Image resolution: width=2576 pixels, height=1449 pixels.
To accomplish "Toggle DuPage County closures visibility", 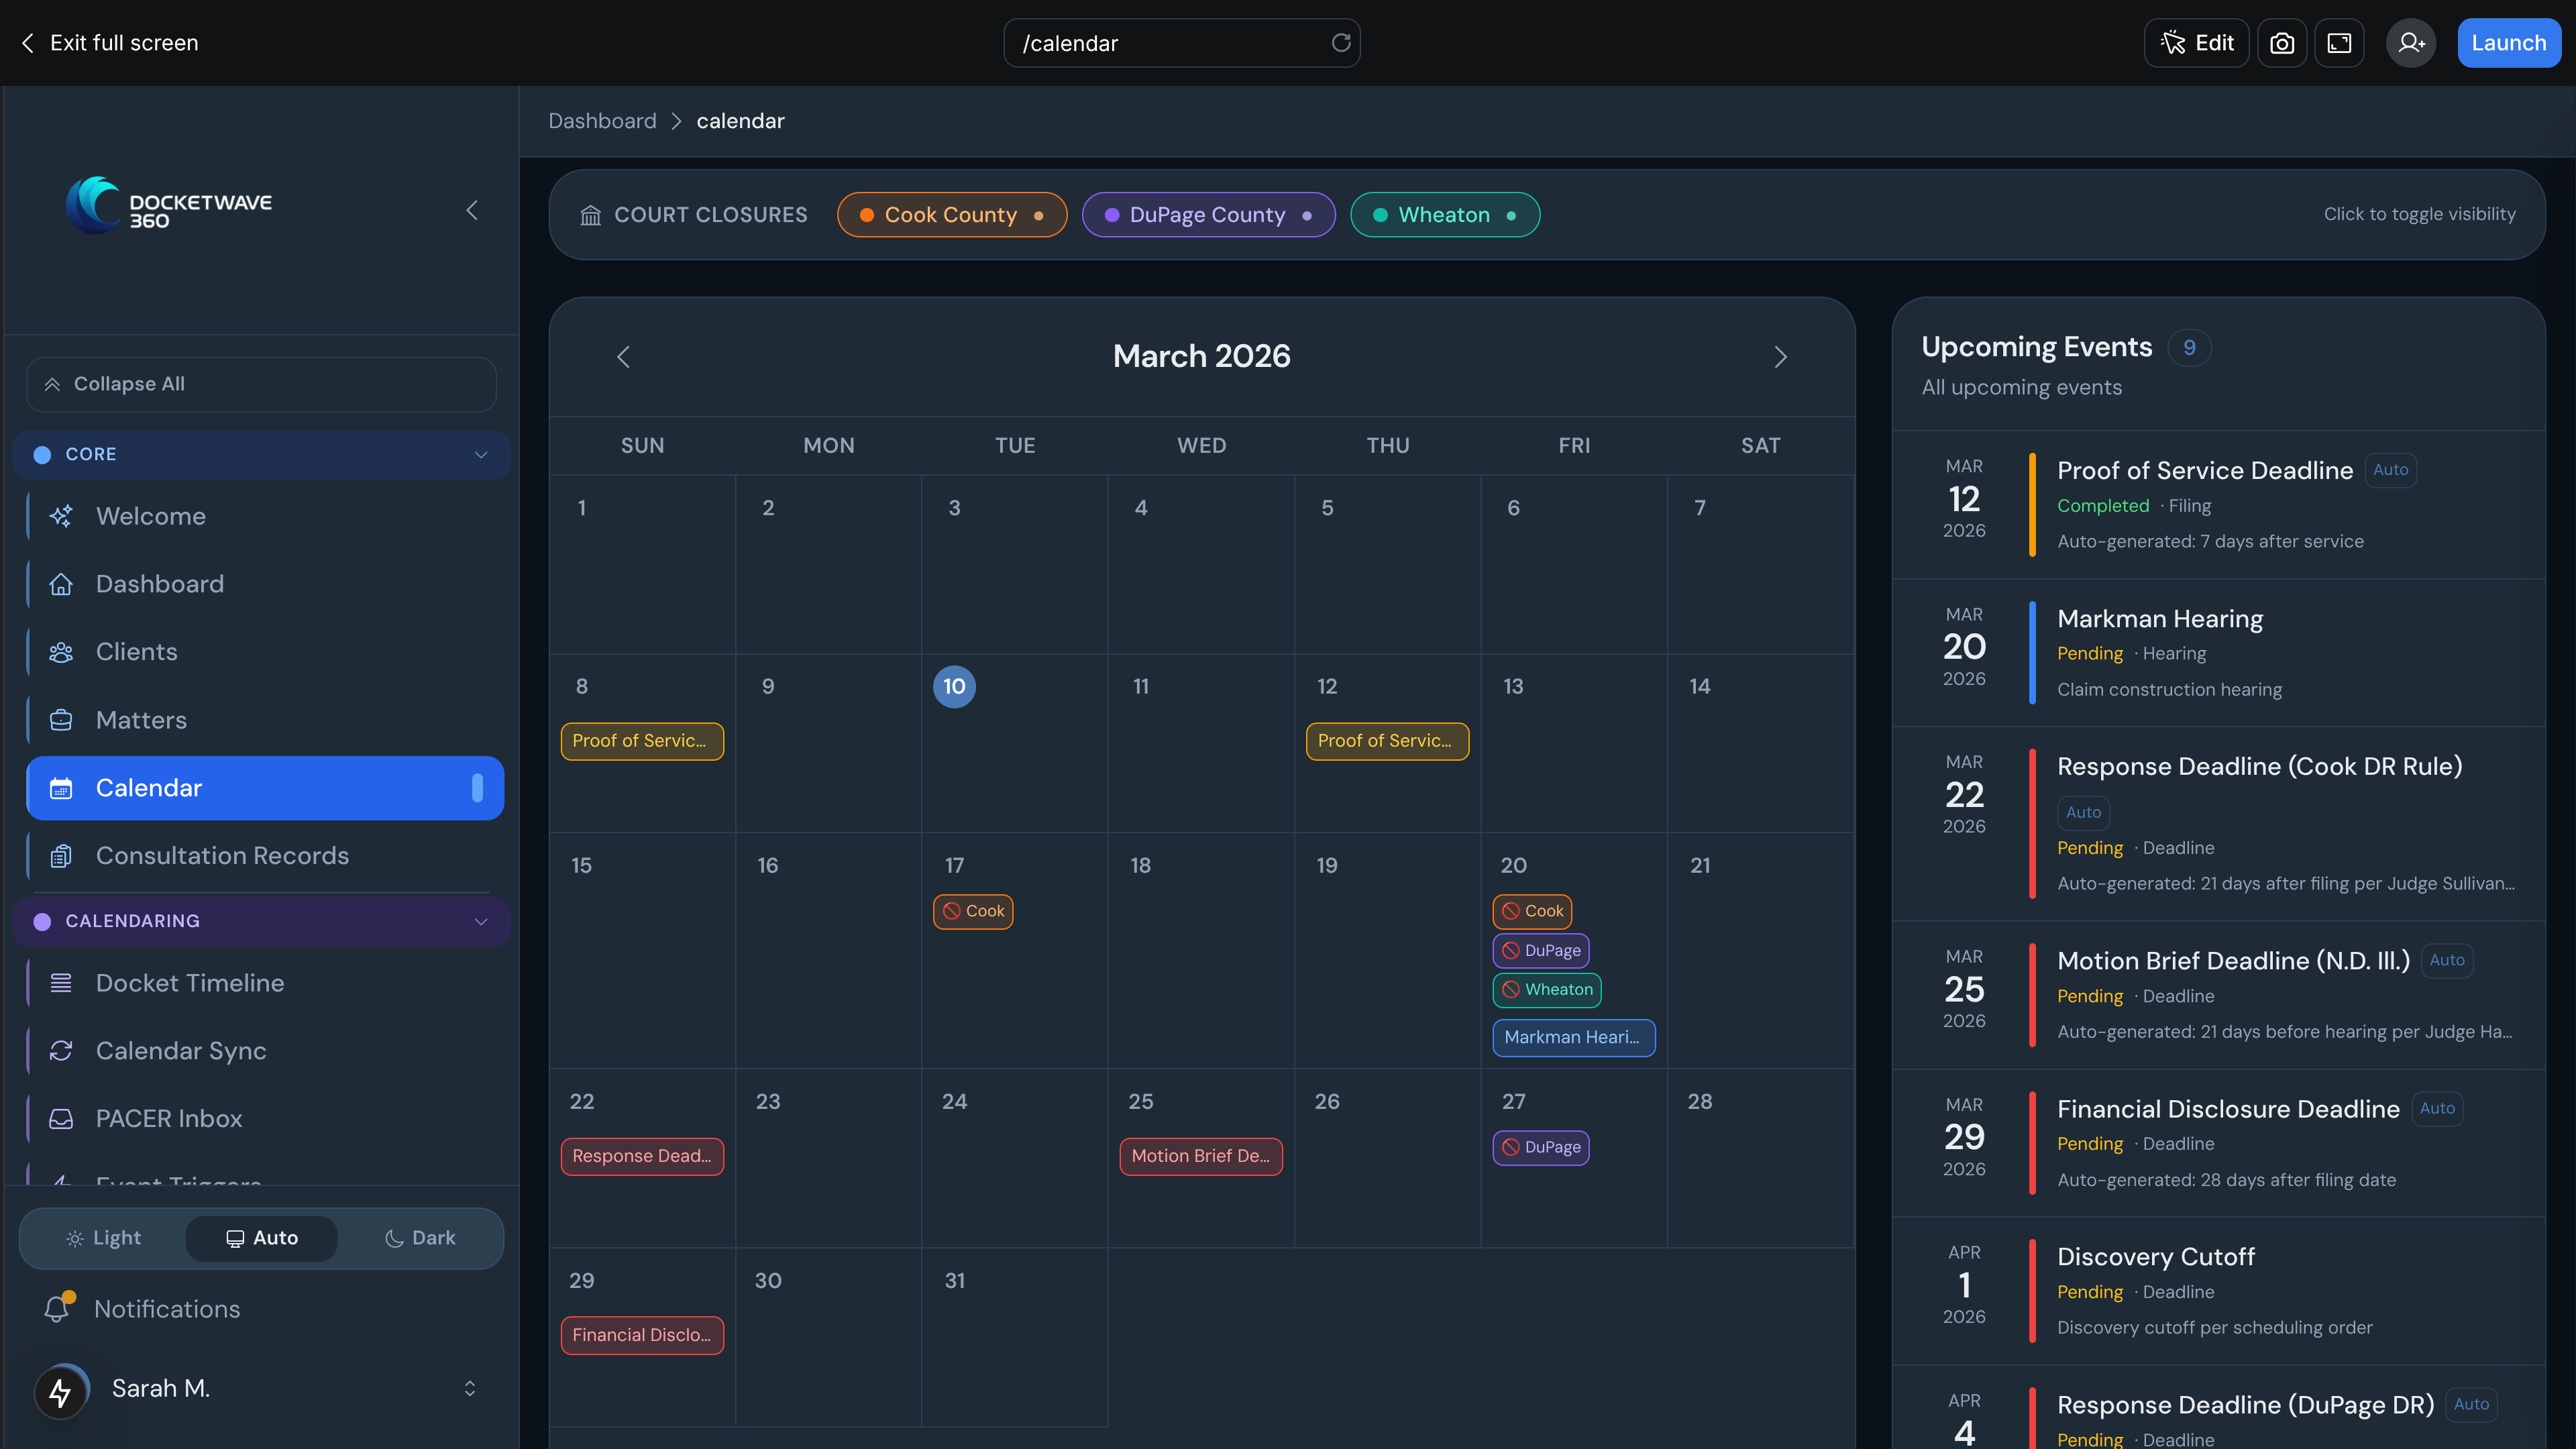I will pyautogui.click(x=1208, y=215).
